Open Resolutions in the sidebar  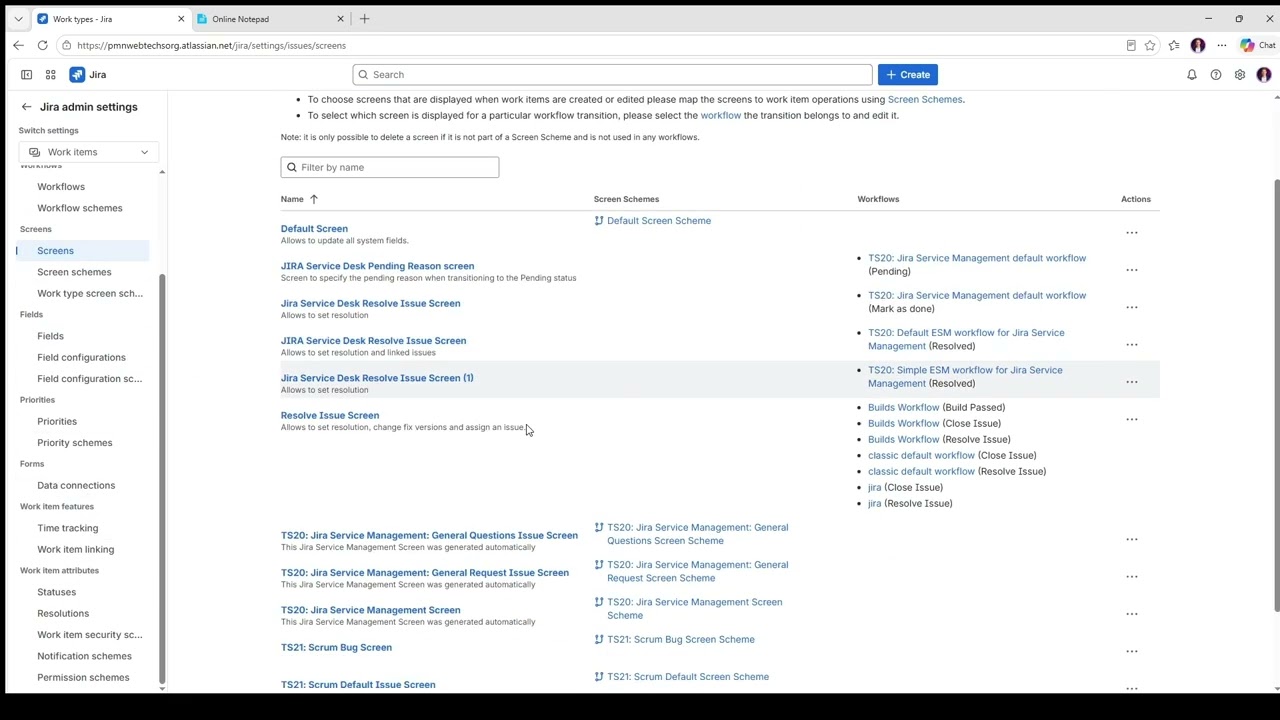coord(63,613)
